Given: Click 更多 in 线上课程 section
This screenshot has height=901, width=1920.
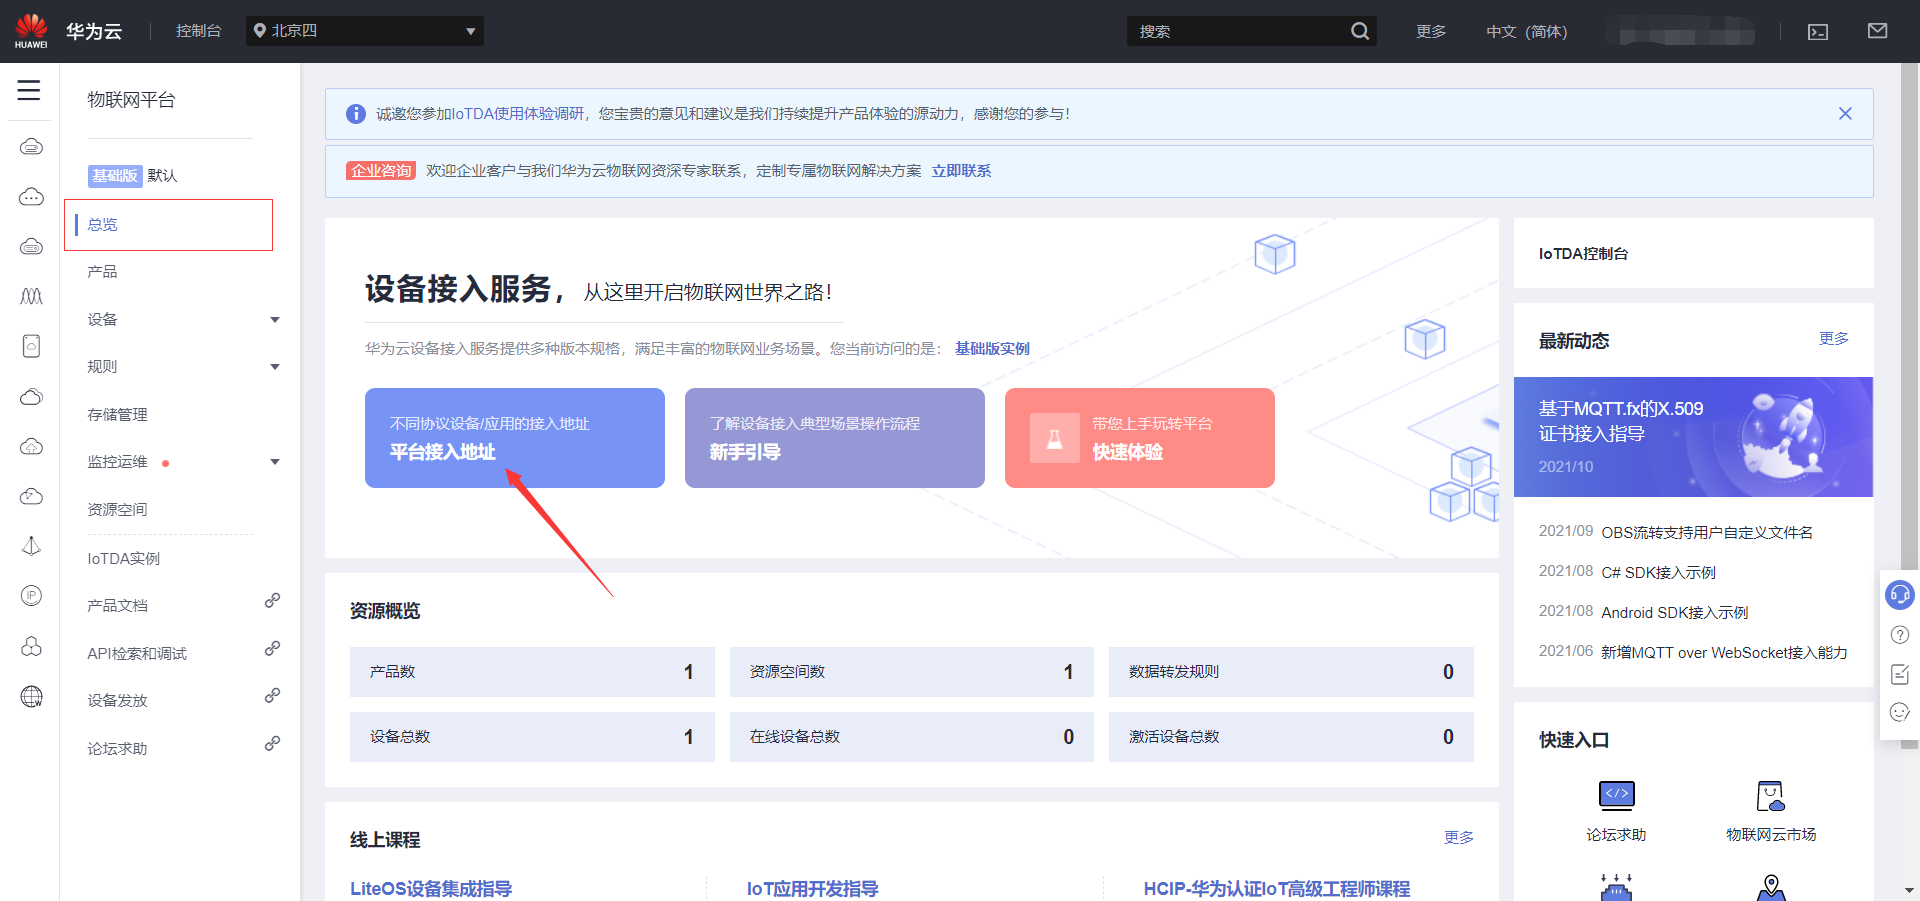Looking at the screenshot, I should (1459, 838).
